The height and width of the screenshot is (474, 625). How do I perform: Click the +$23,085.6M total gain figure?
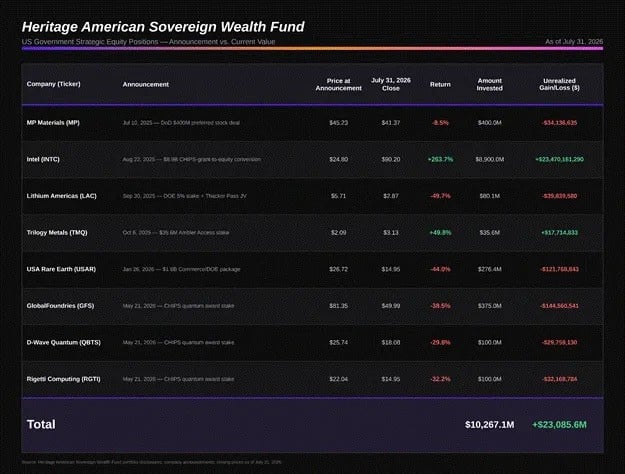point(559,425)
